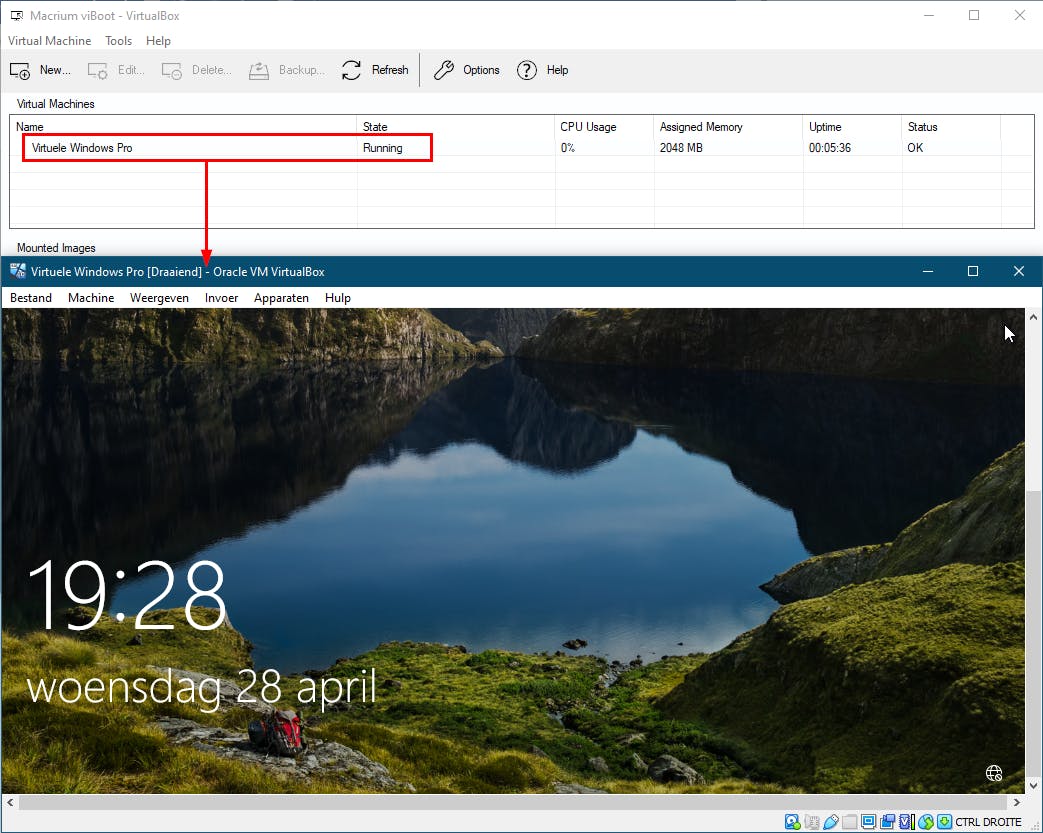Image resolution: width=1043 pixels, height=833 pixels.
Task: Click the USB devices status icon
Action: [831, 822]
